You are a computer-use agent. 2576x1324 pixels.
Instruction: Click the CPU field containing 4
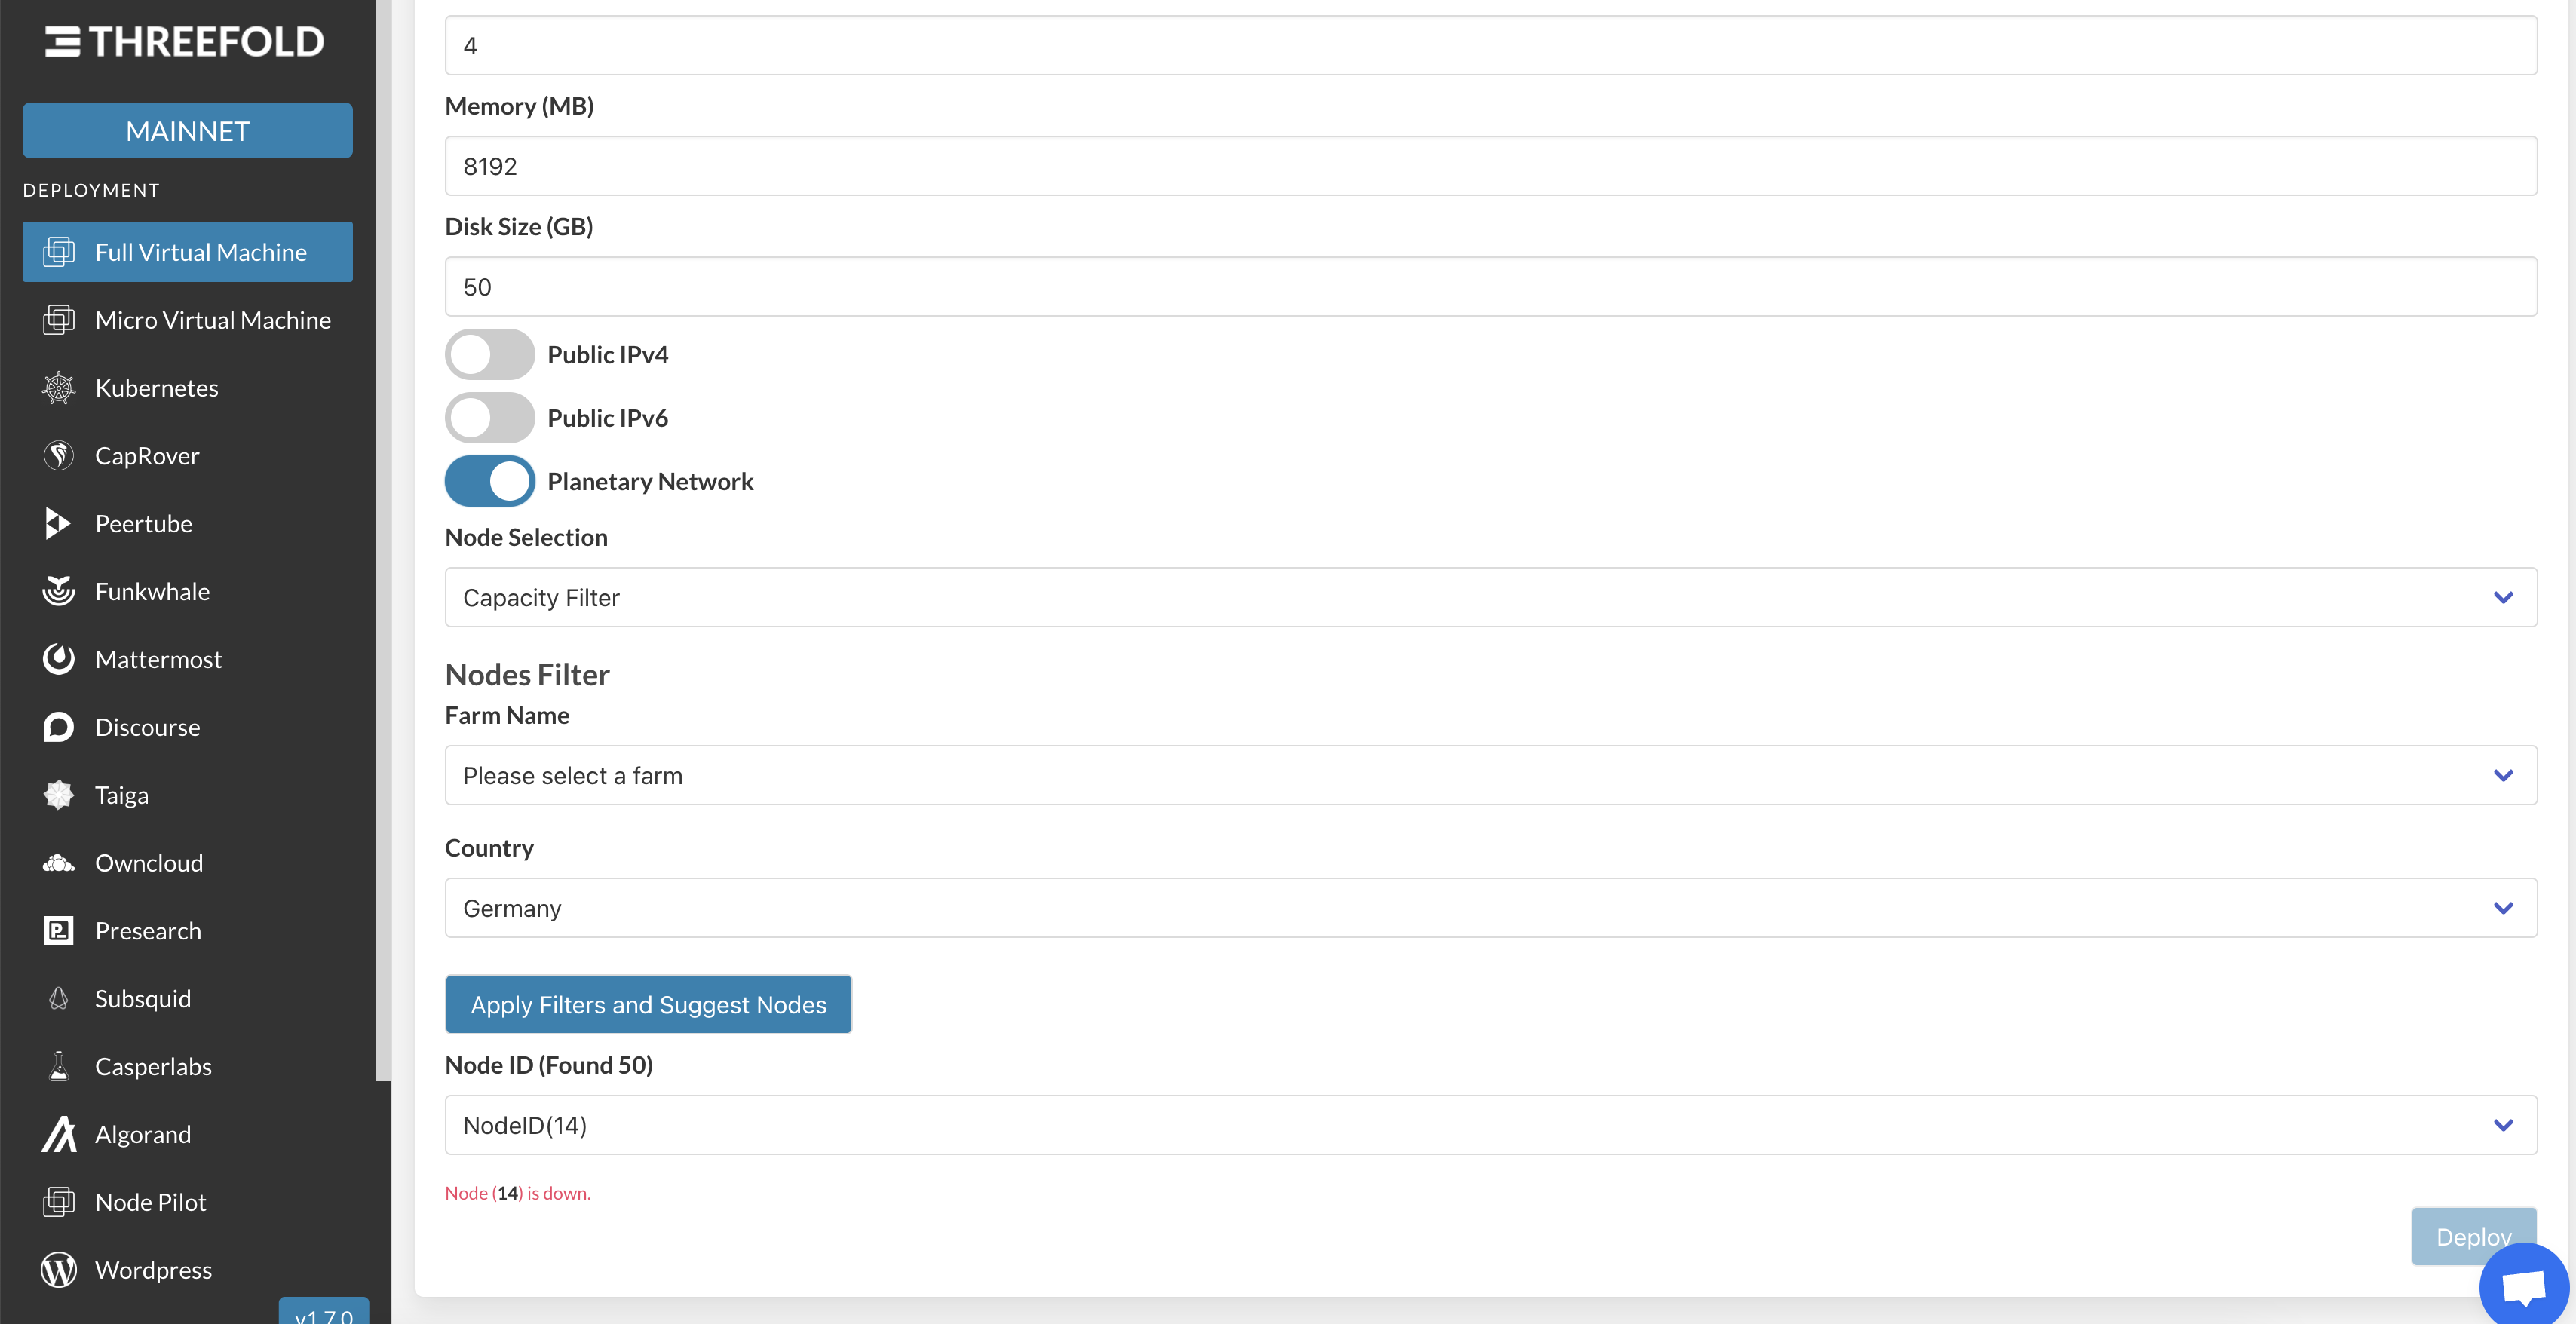1491,45
